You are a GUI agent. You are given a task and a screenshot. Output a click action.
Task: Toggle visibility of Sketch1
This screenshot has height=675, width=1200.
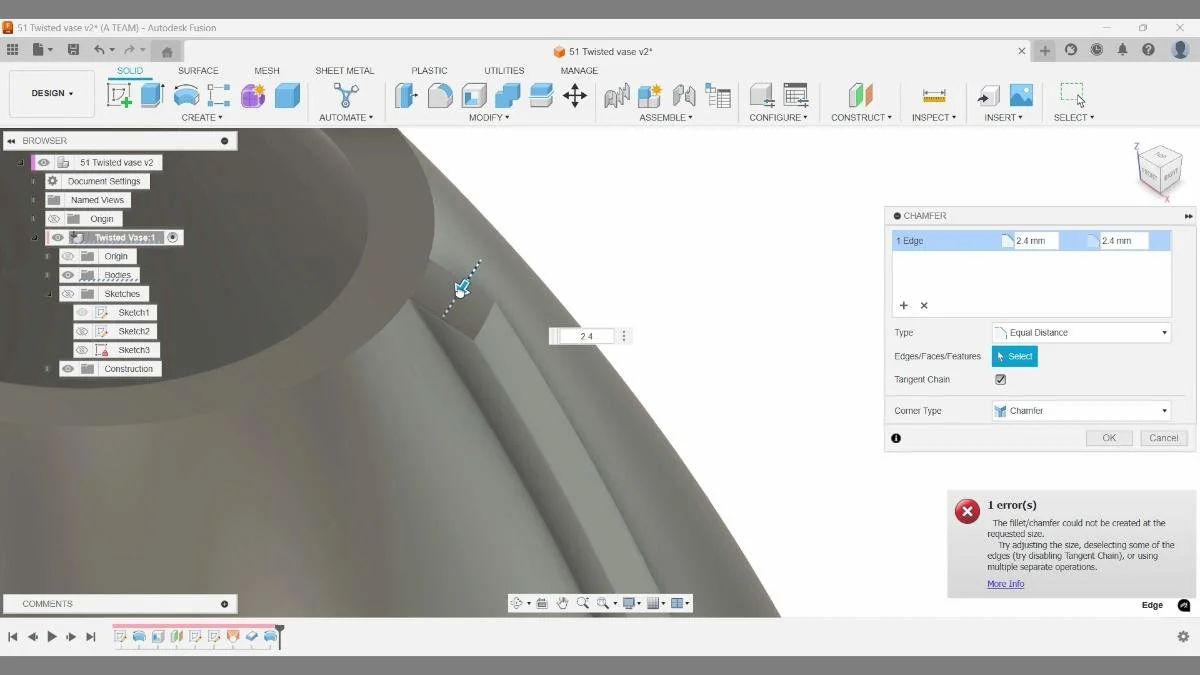coord(83,312)
